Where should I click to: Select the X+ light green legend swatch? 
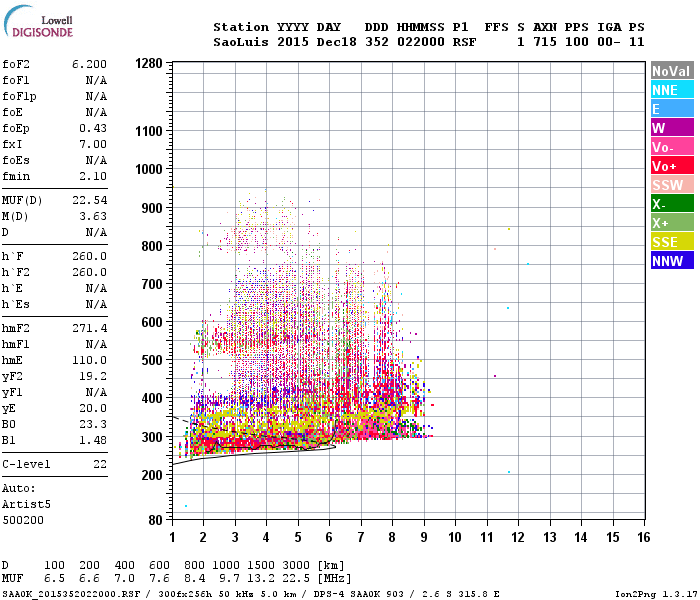pos(672,223)
